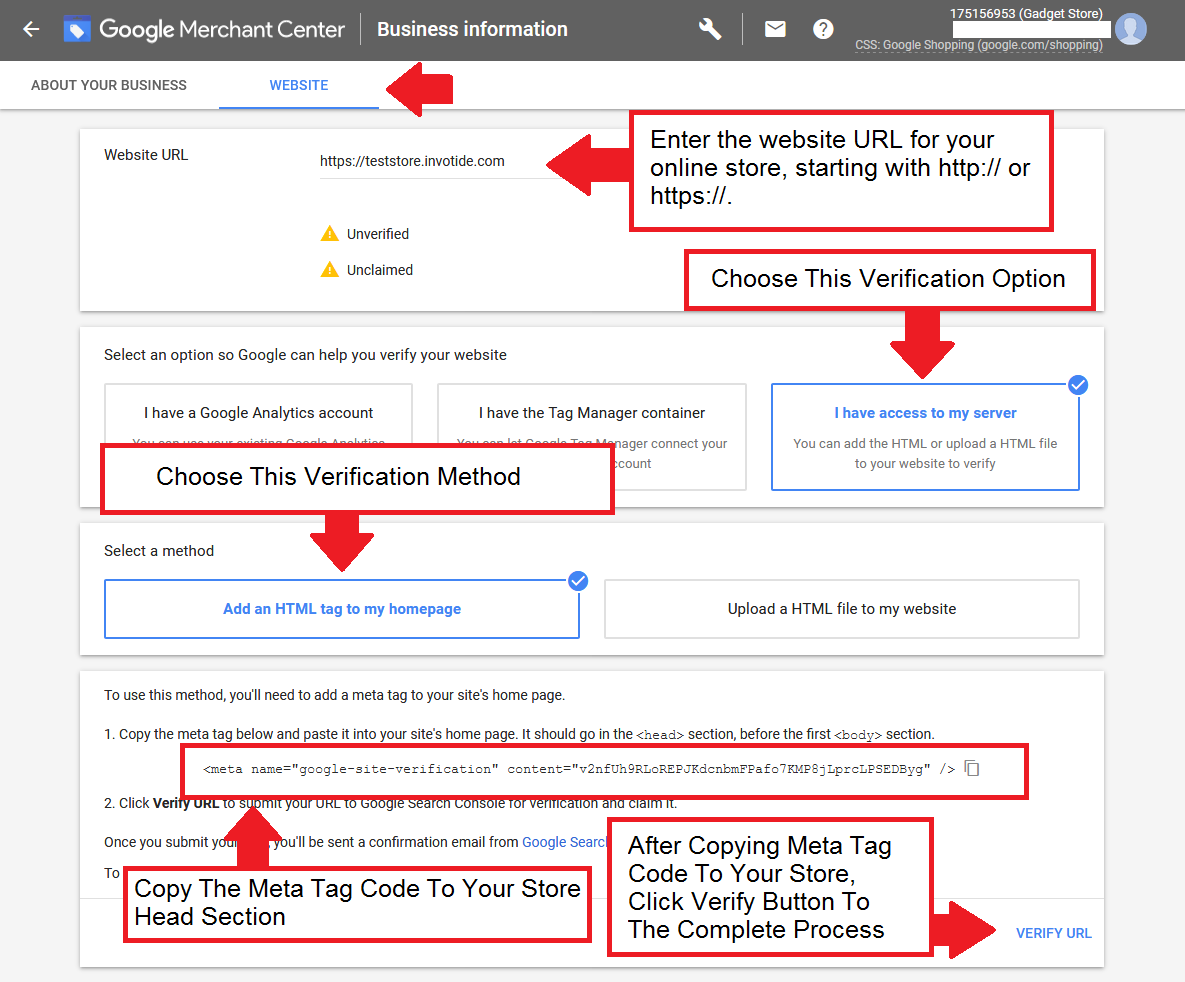Click the Unclaimed warning triangle icon

coord(329,270)
